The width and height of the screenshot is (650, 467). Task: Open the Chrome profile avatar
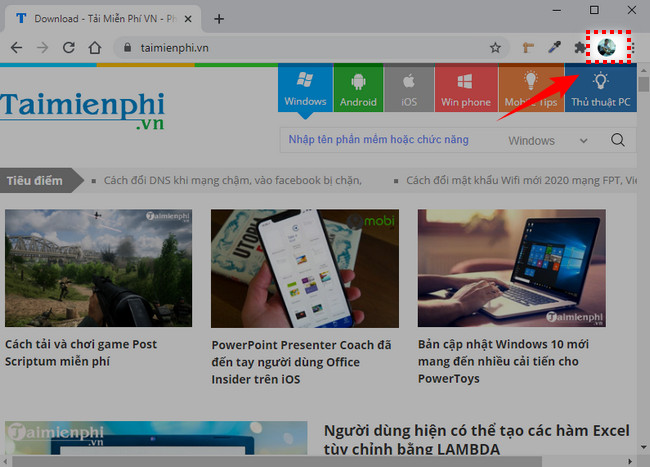[x=606, y=47]
